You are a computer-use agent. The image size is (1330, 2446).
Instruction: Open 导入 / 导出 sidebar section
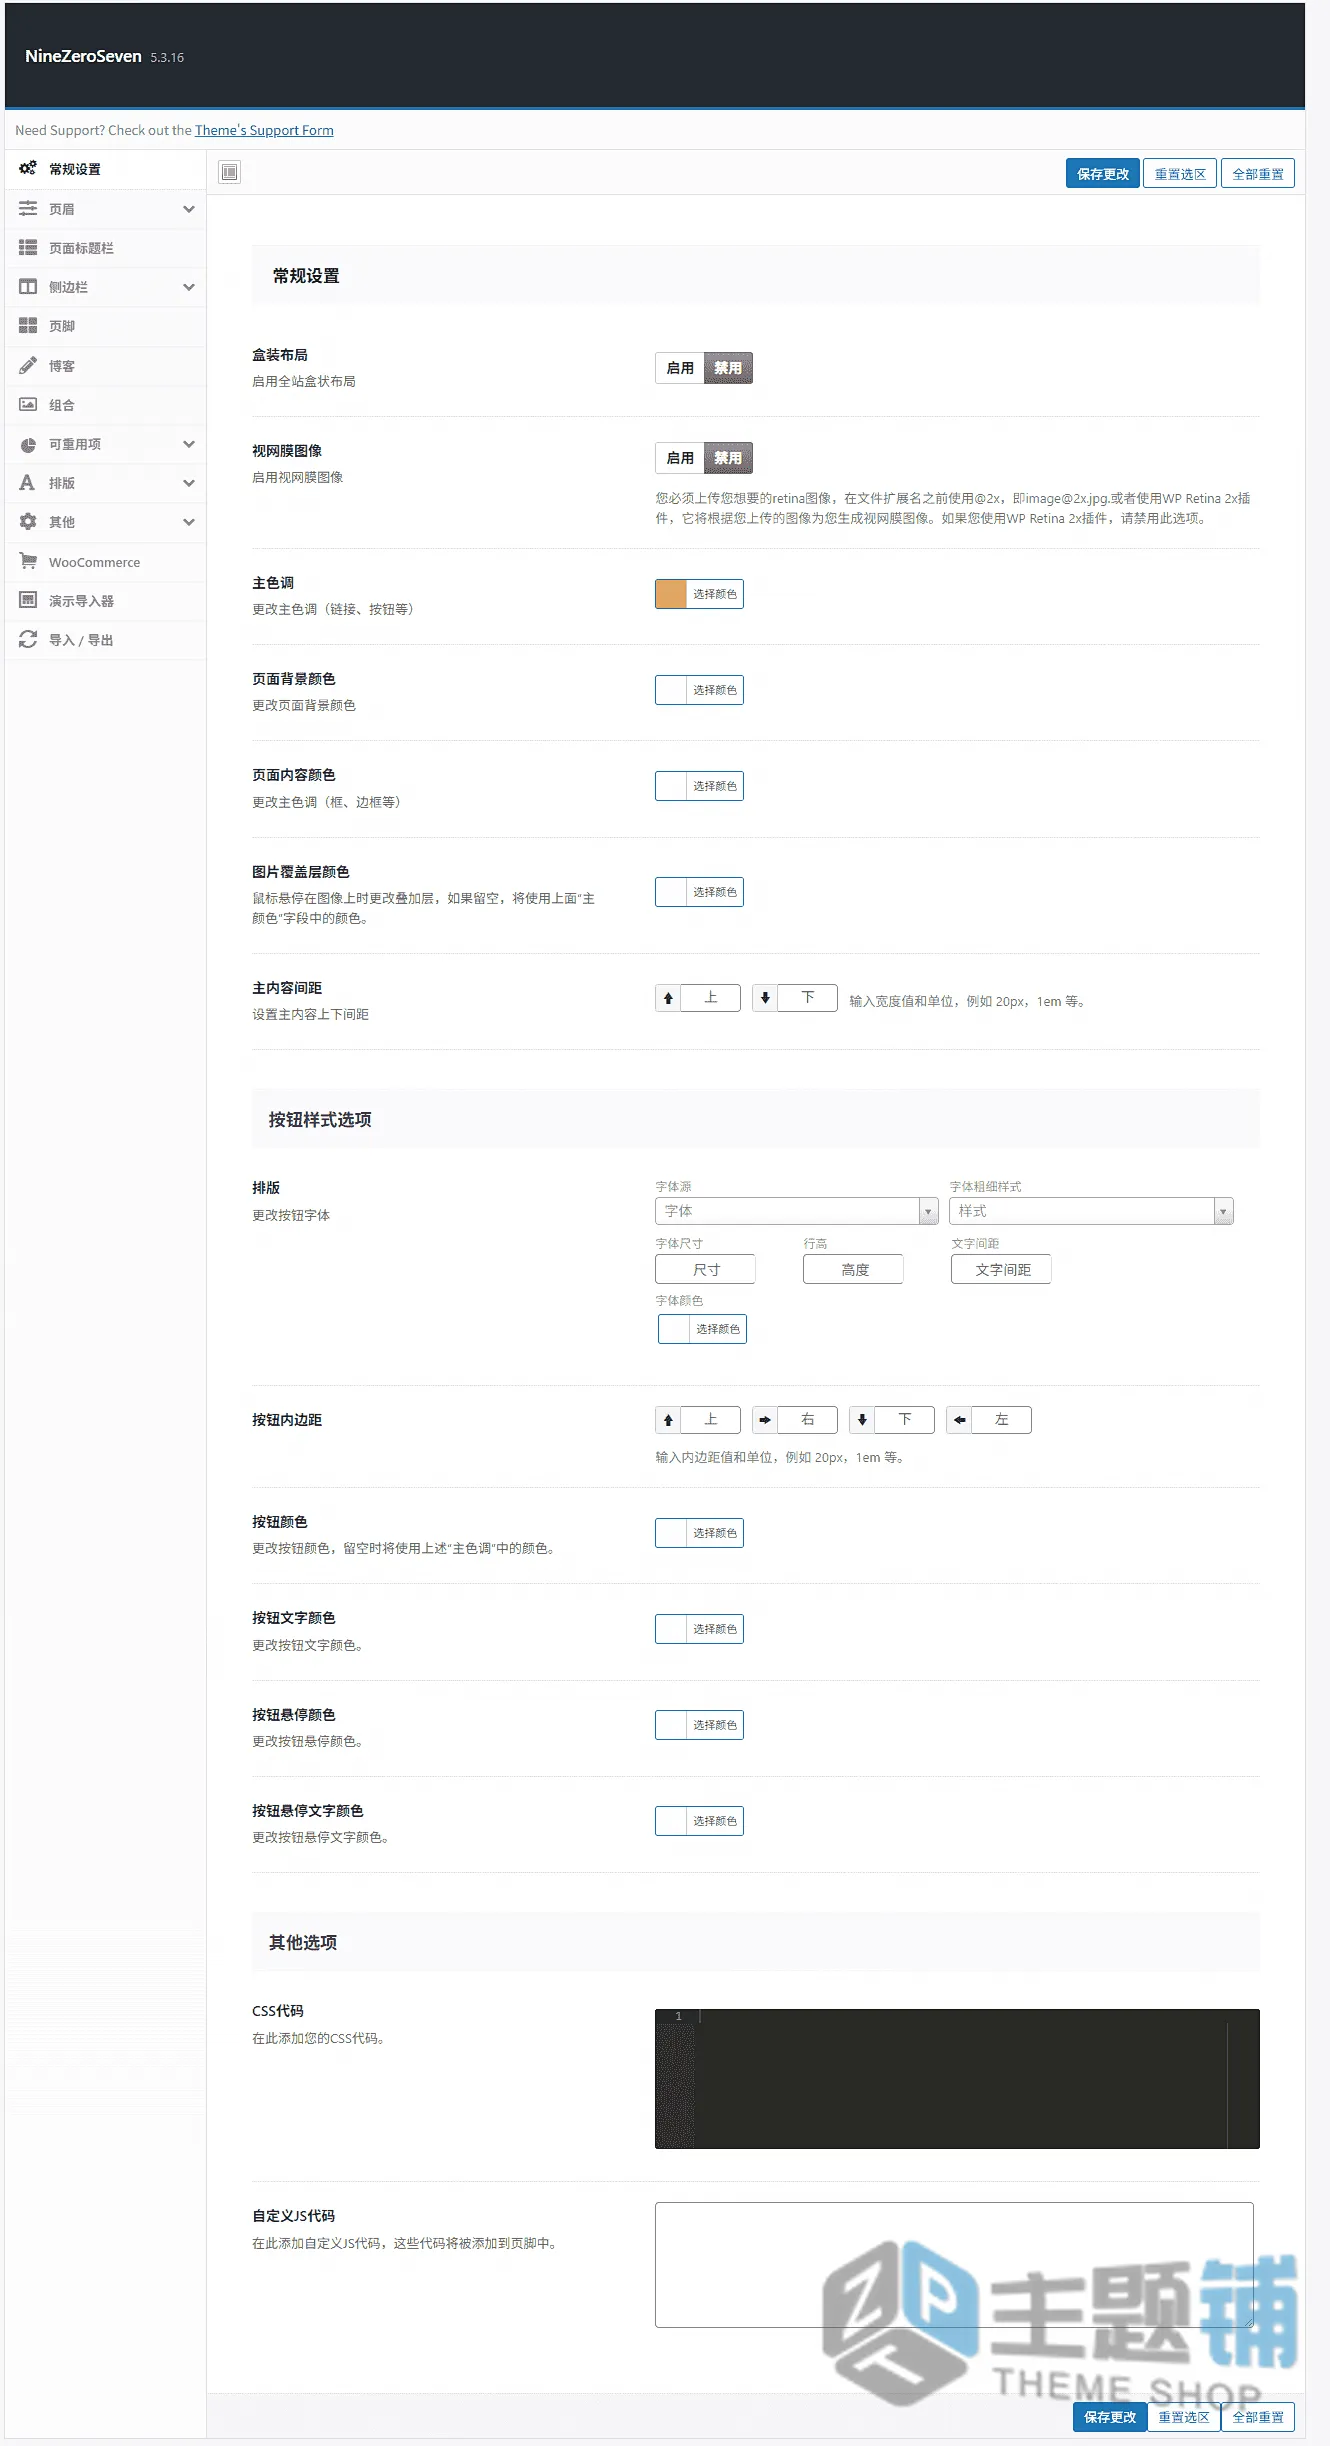click(x=105, y=640)
